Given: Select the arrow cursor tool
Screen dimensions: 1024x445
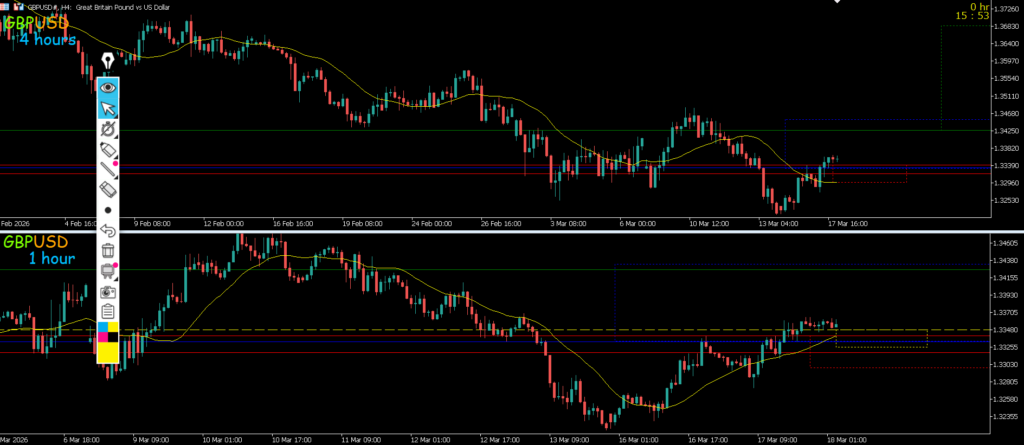Looking at the screenshot, I should (108, 108).
